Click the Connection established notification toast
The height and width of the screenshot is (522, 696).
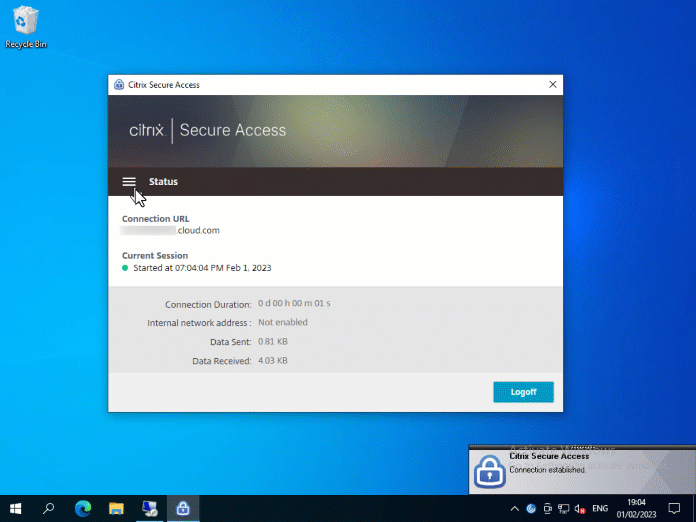pos(582,468)
